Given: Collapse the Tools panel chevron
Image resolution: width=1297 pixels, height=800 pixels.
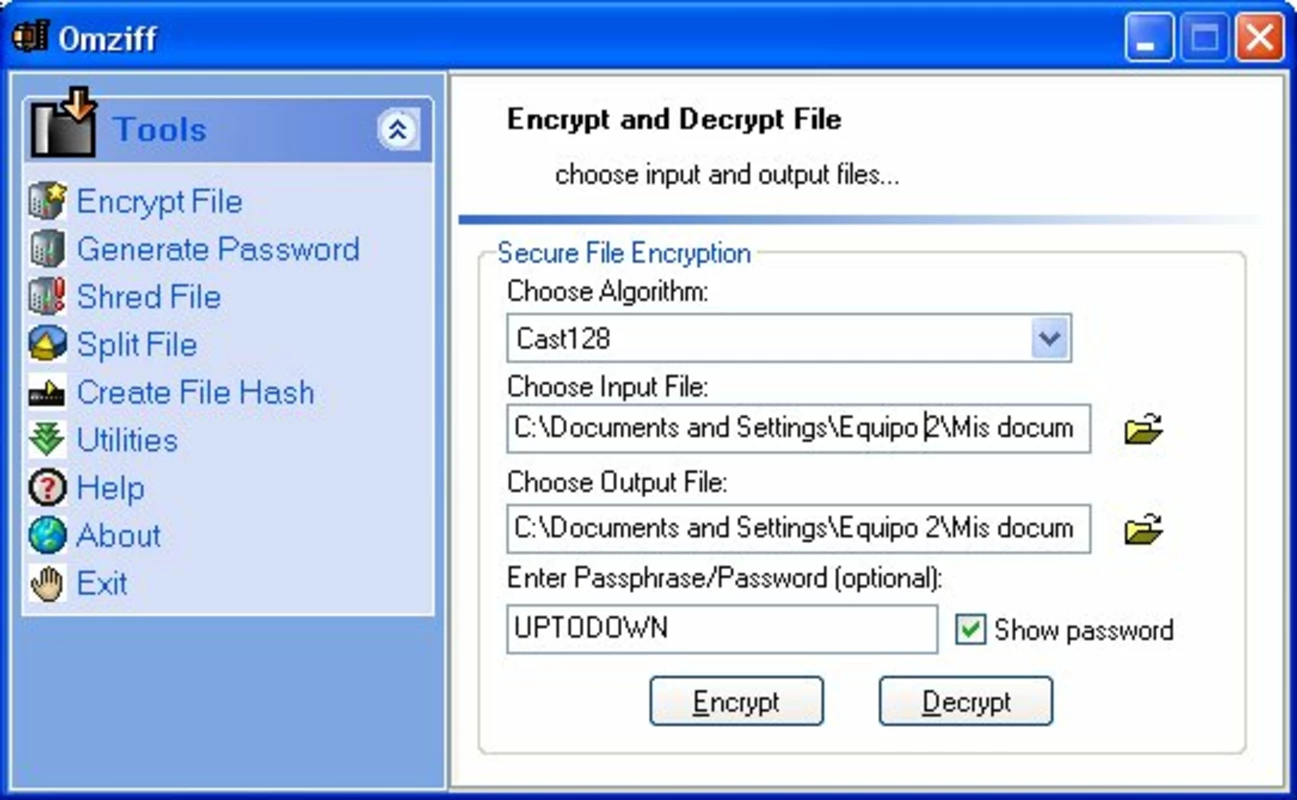Looking at the screenshot, I should click(x=398, y=130).
